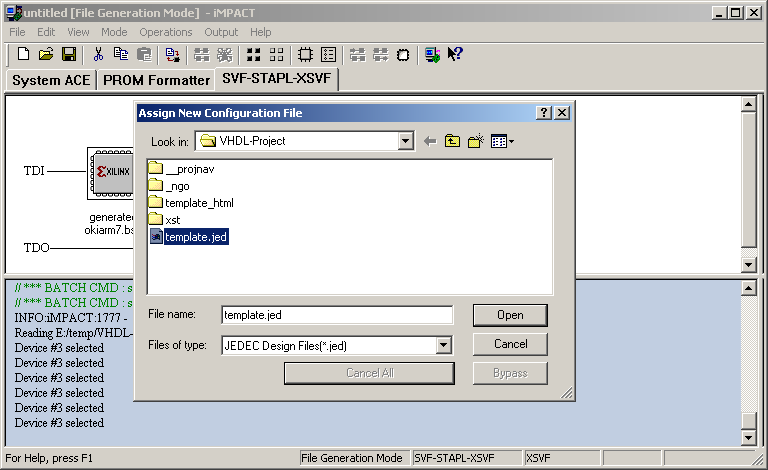Image resolution: width=768 pixels, height=470 pixels.
Task: Click the greyed chip icon in toolbar
Action: click(403, 54)
